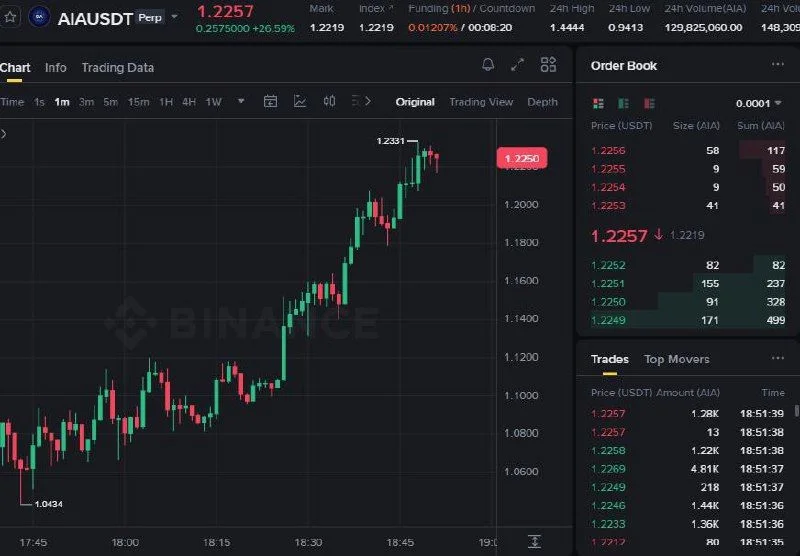This screenshot has height=556, width=800.
Task: Switch to Original chart view
Action: point(415,102)
